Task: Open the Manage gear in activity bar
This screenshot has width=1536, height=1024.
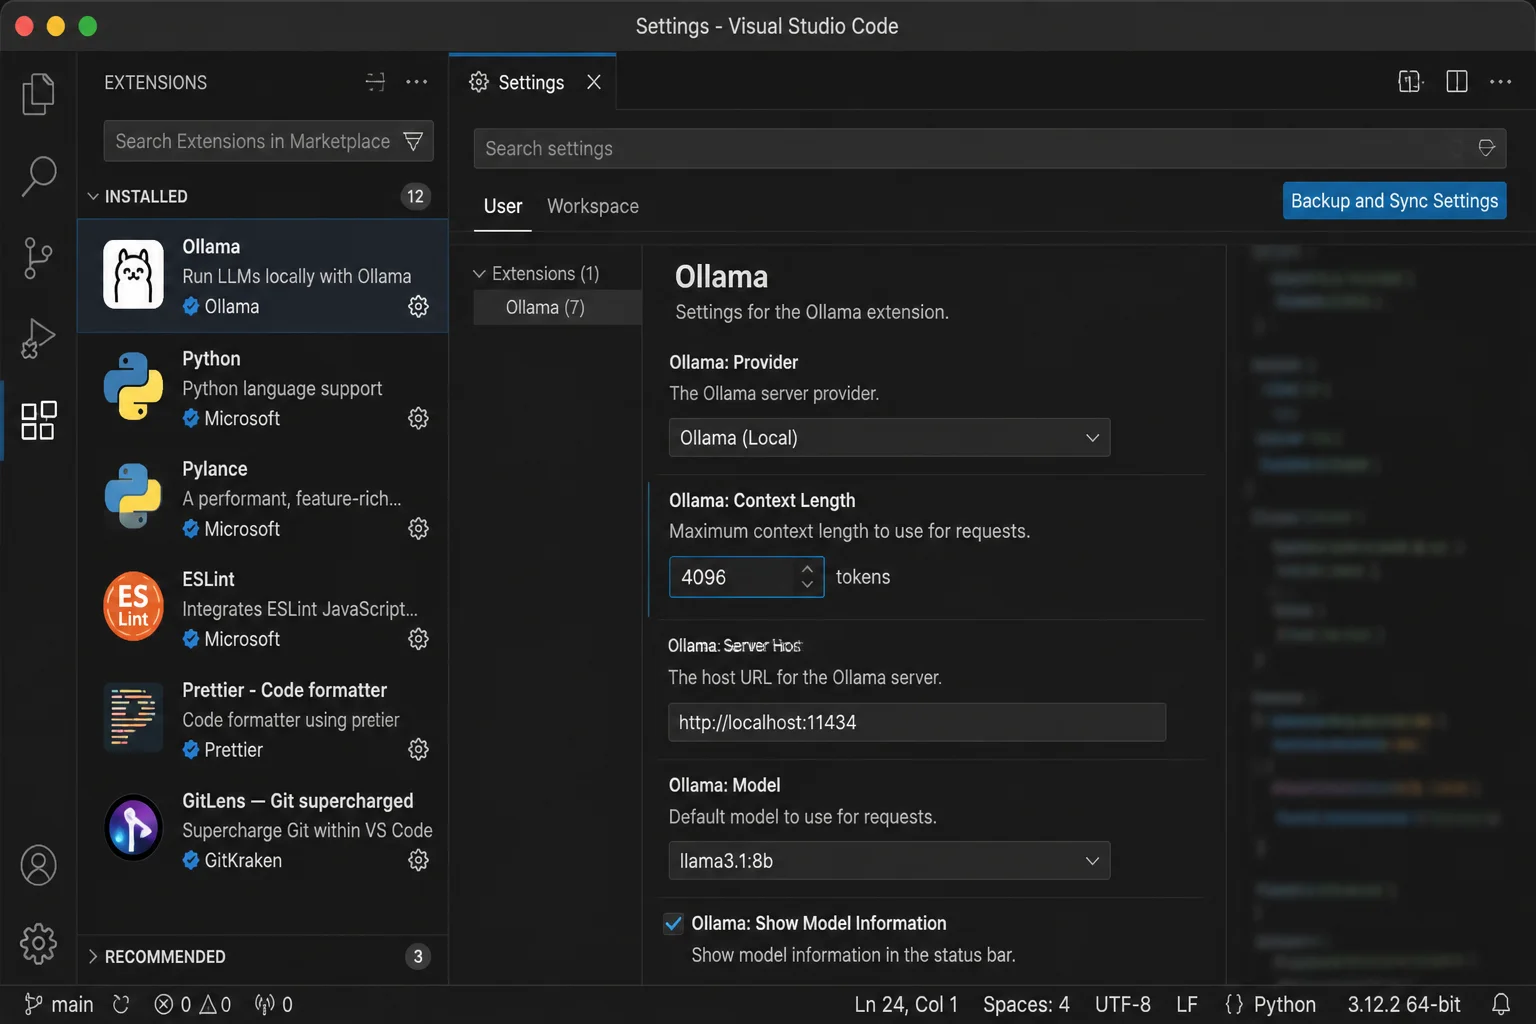Action: click(38, 943)
